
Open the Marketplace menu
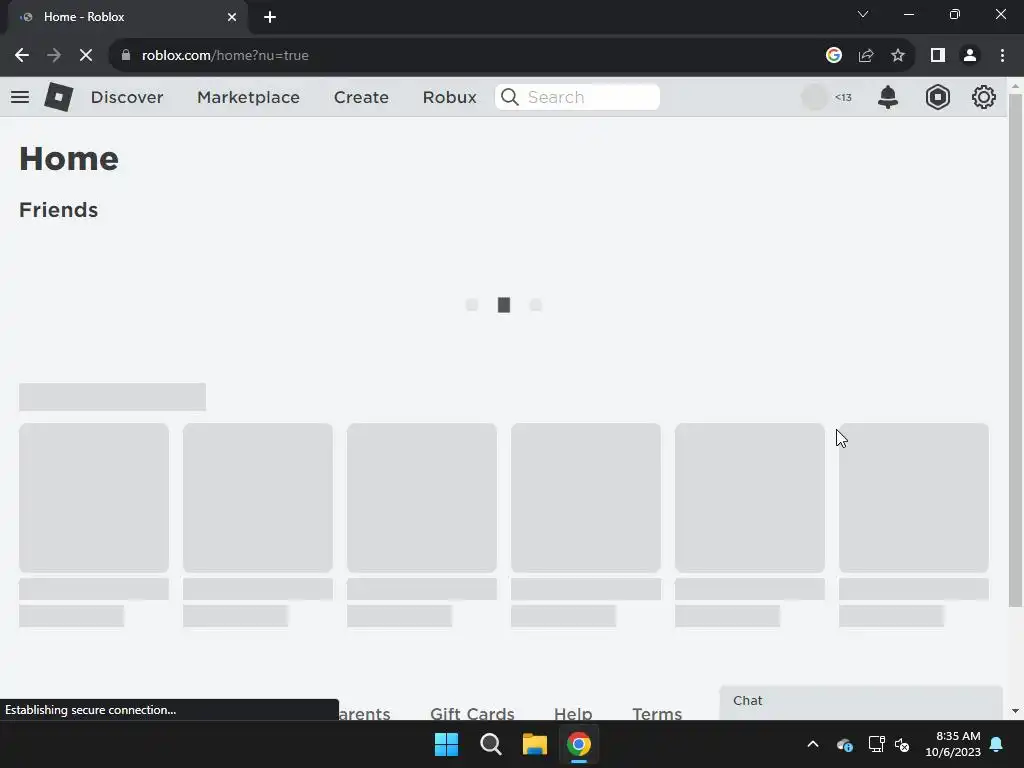tap(248, 97)
